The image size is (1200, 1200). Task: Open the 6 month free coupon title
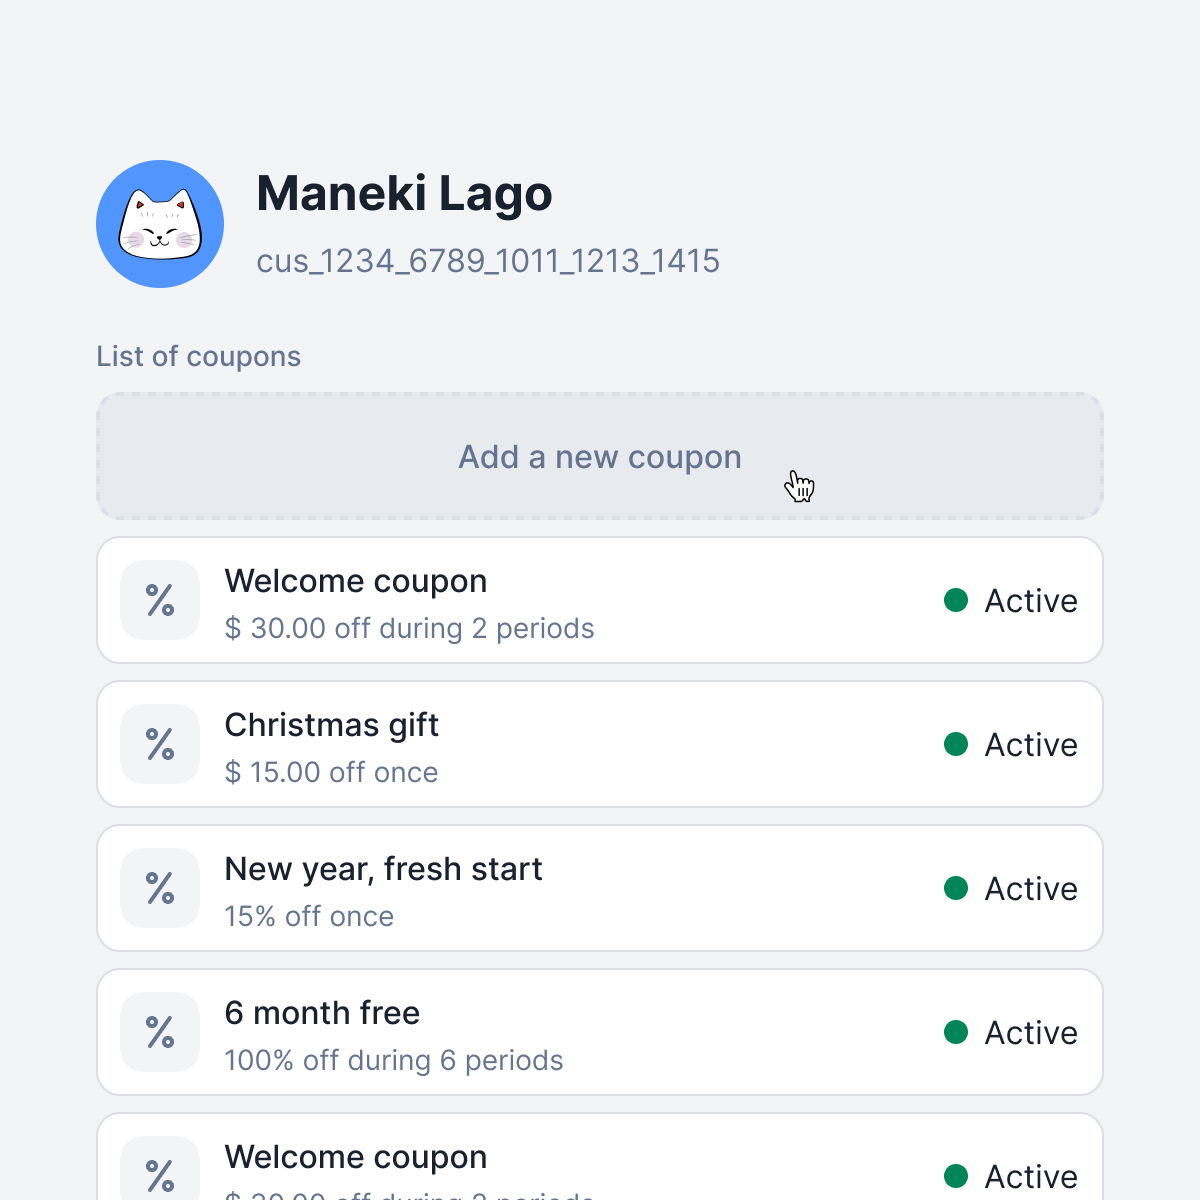point(322,1013)
